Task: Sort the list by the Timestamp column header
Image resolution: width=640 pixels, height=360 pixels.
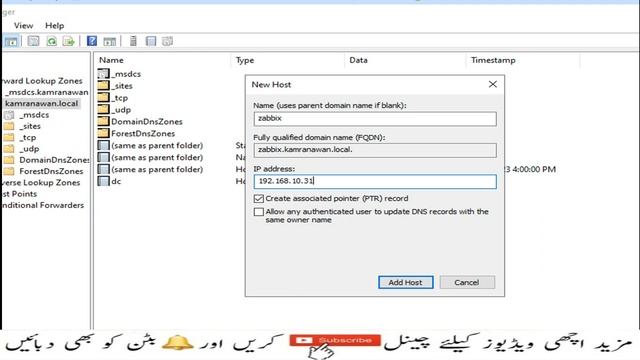Action: click(x=493, y=60)
